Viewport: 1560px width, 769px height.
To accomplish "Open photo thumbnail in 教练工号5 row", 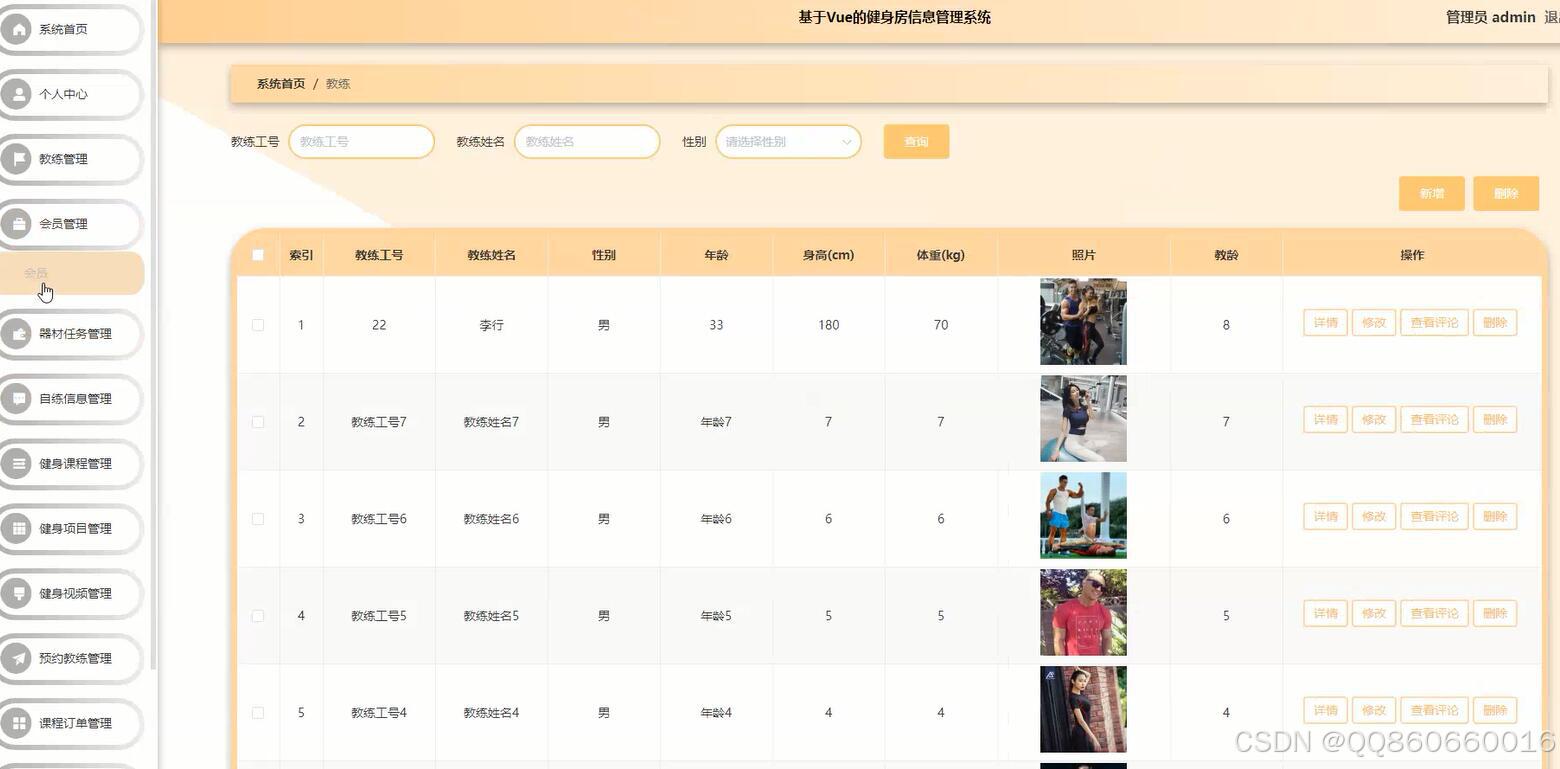I will pyautogui.click(x=1083, y=613).
